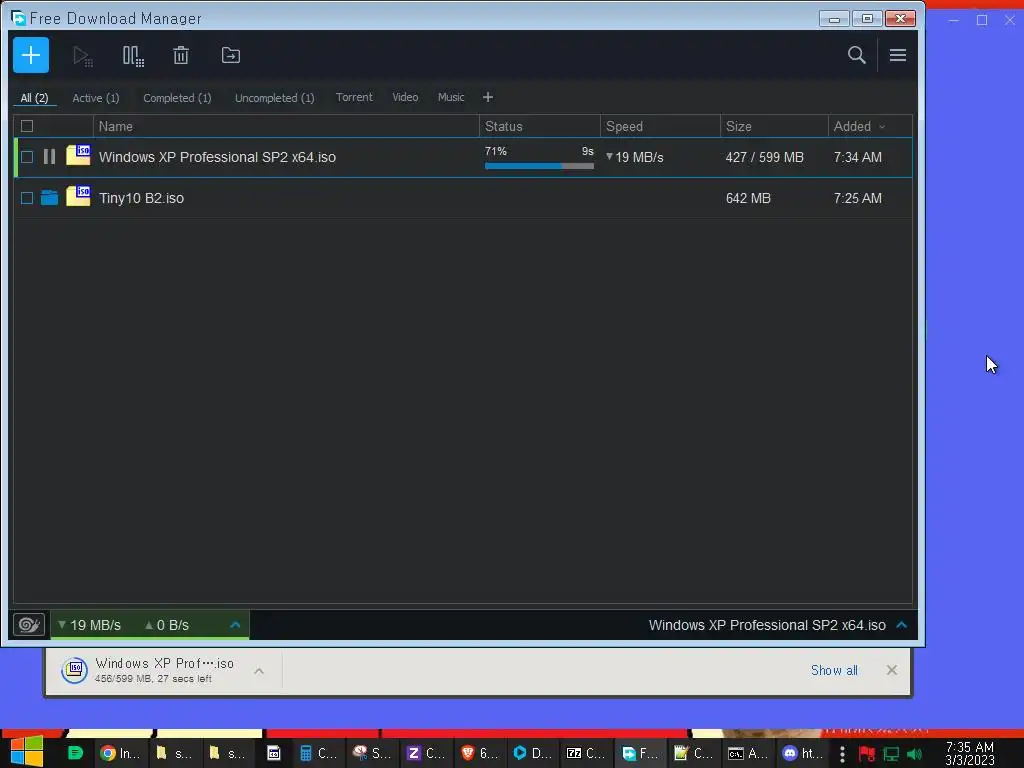
Task: Open the hamburger main menu
Action: click(x=897, y=56)
